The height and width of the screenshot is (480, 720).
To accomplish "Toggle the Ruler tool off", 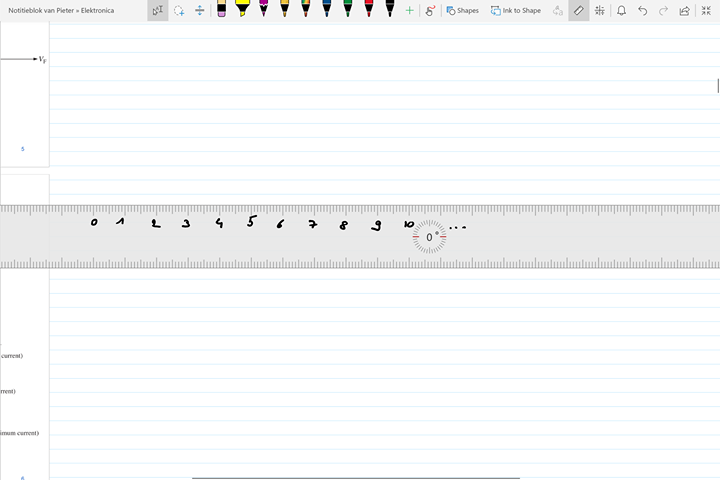I will pos(579,10).
